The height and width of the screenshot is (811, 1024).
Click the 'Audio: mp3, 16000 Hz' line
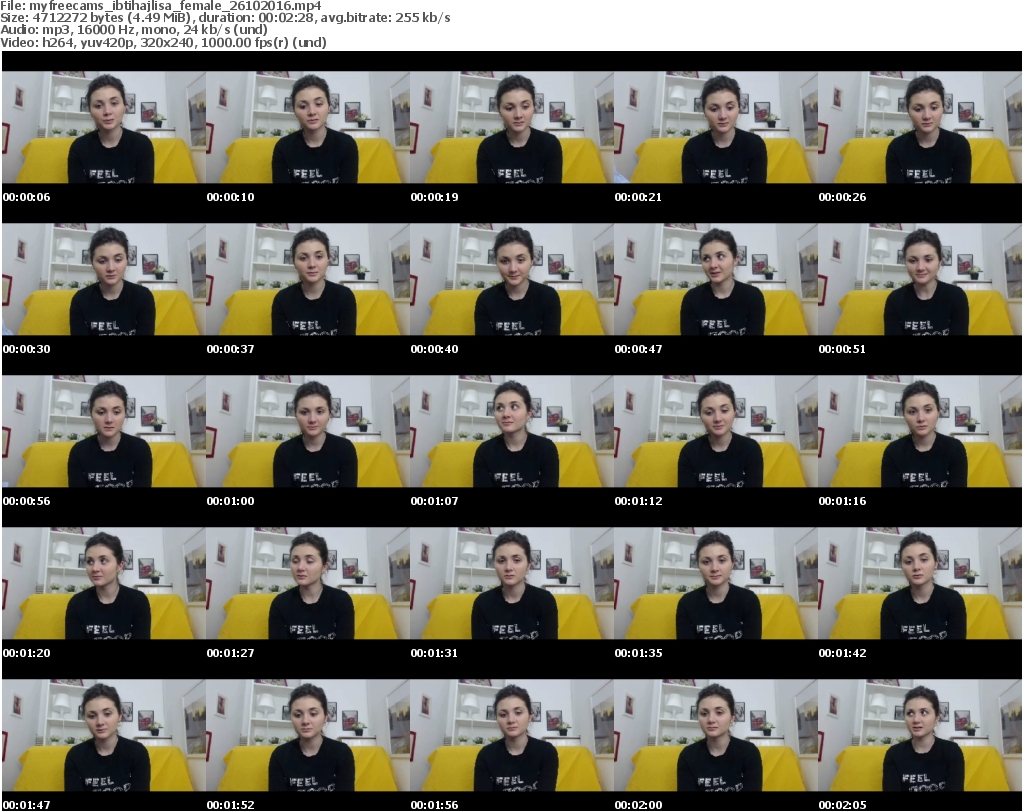tap(134, 29)
